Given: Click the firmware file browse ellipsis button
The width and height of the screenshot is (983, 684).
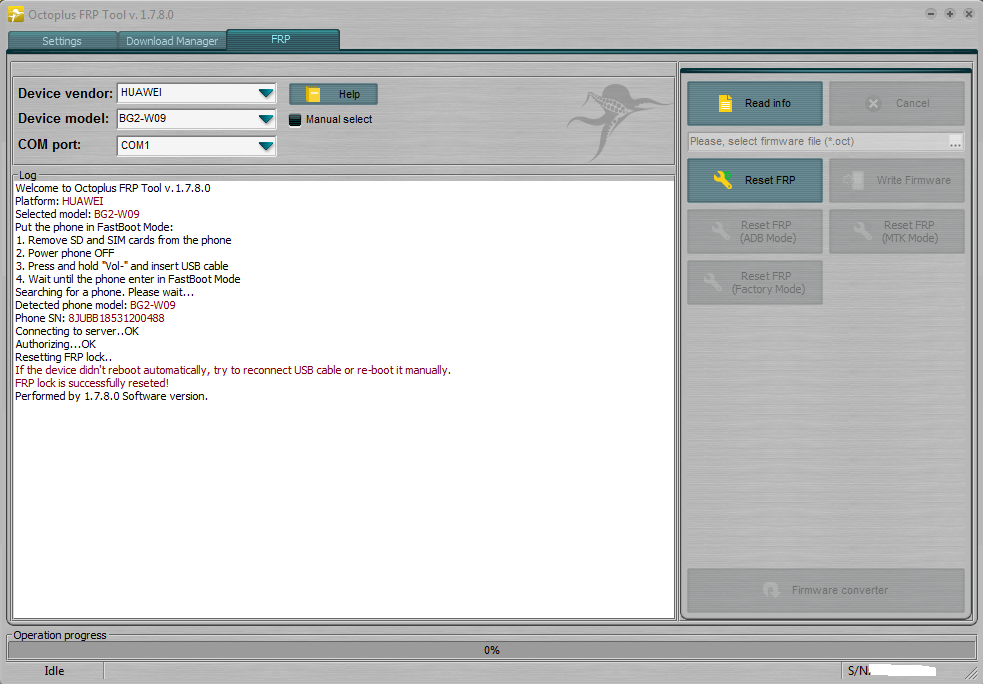Looking at the screenshot, I should (955, 142).
